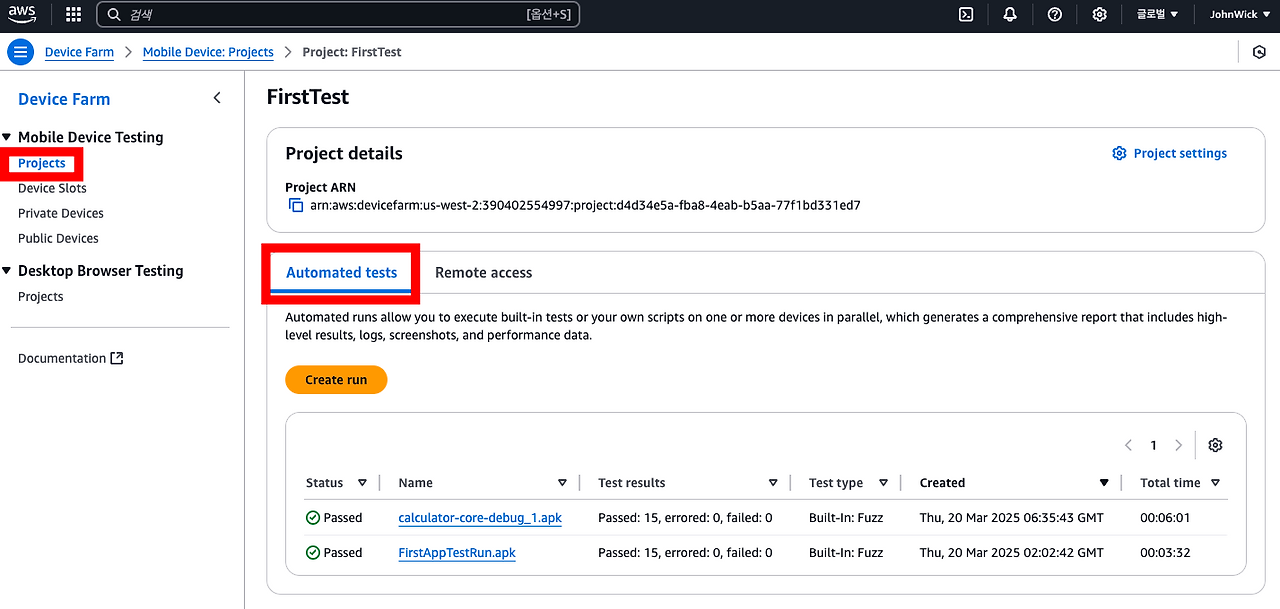
Task: Open the region dropdown 글로벌
Action: point(1157,14)
